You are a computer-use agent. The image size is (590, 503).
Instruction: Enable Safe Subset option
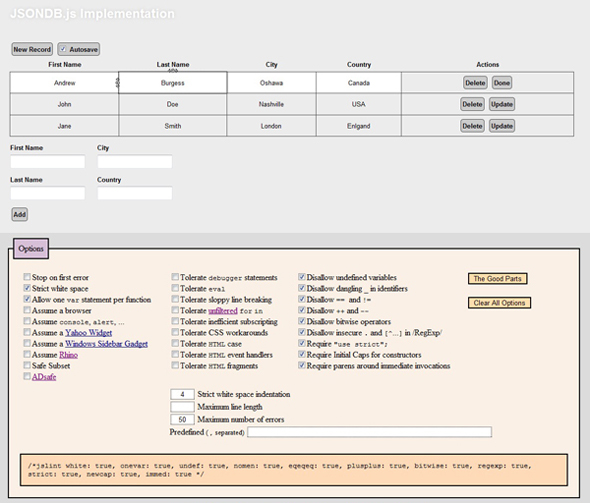point(27,365)
